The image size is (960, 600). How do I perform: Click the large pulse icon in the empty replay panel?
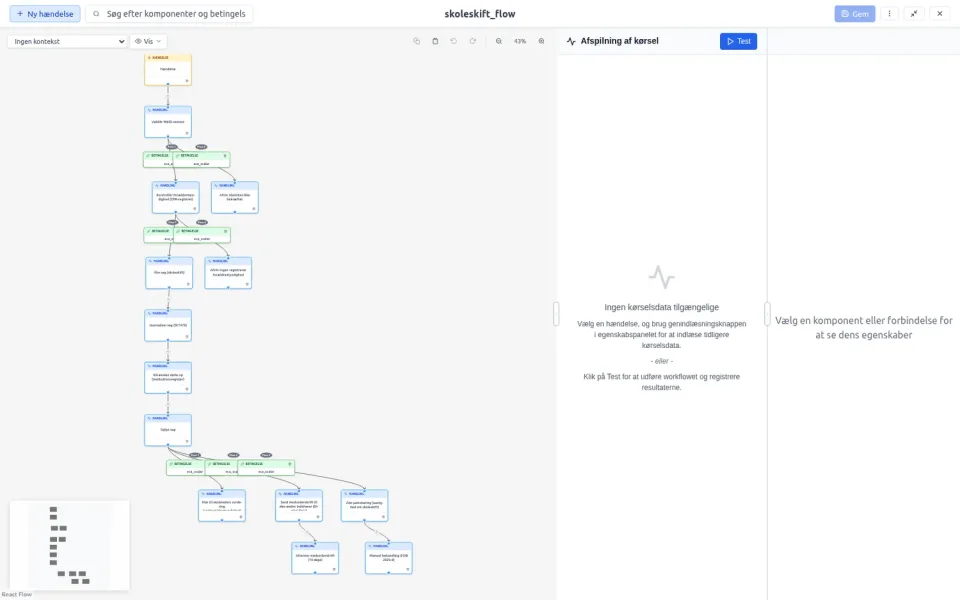point(661,277)
